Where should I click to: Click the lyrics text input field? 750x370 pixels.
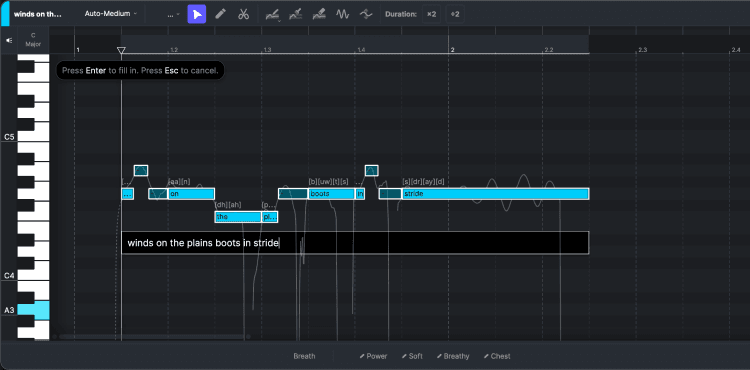click(355, 243)
